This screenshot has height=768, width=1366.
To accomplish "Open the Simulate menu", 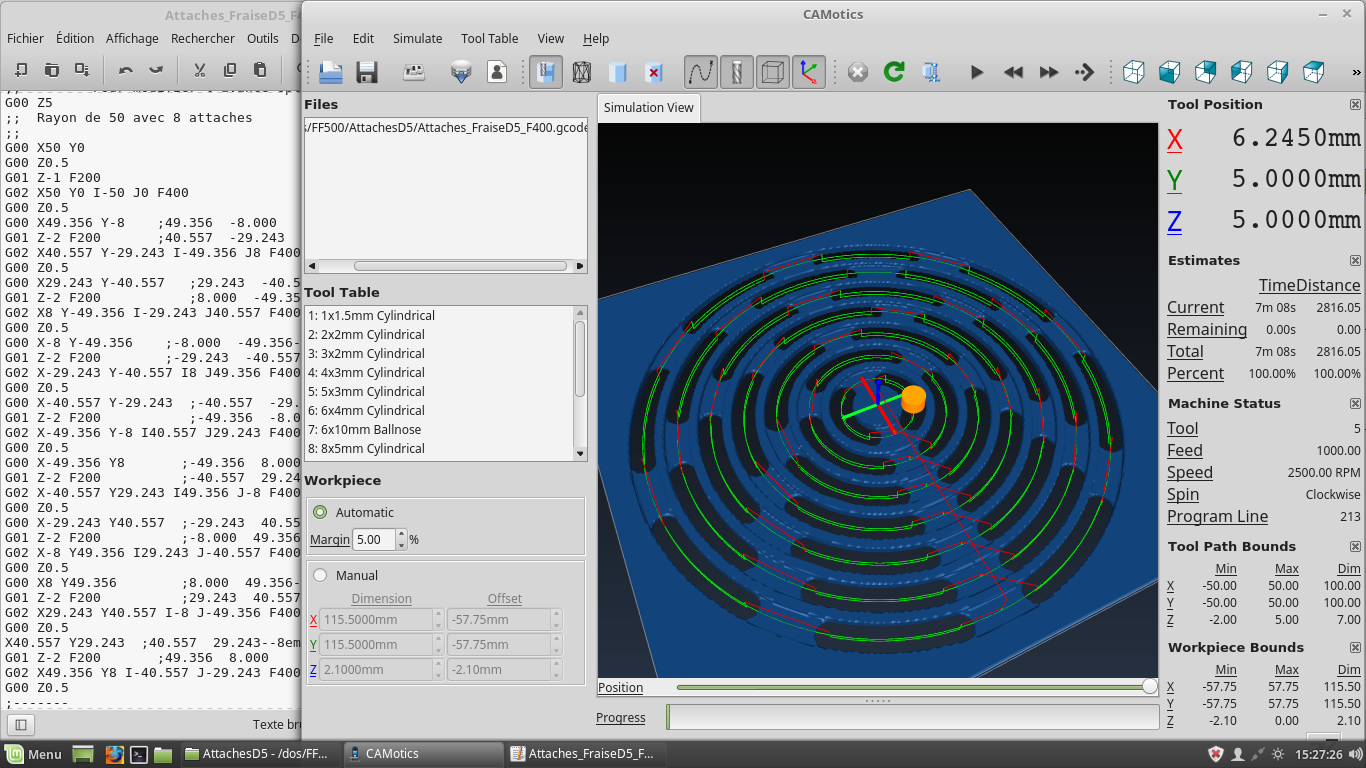I will 417,38.
